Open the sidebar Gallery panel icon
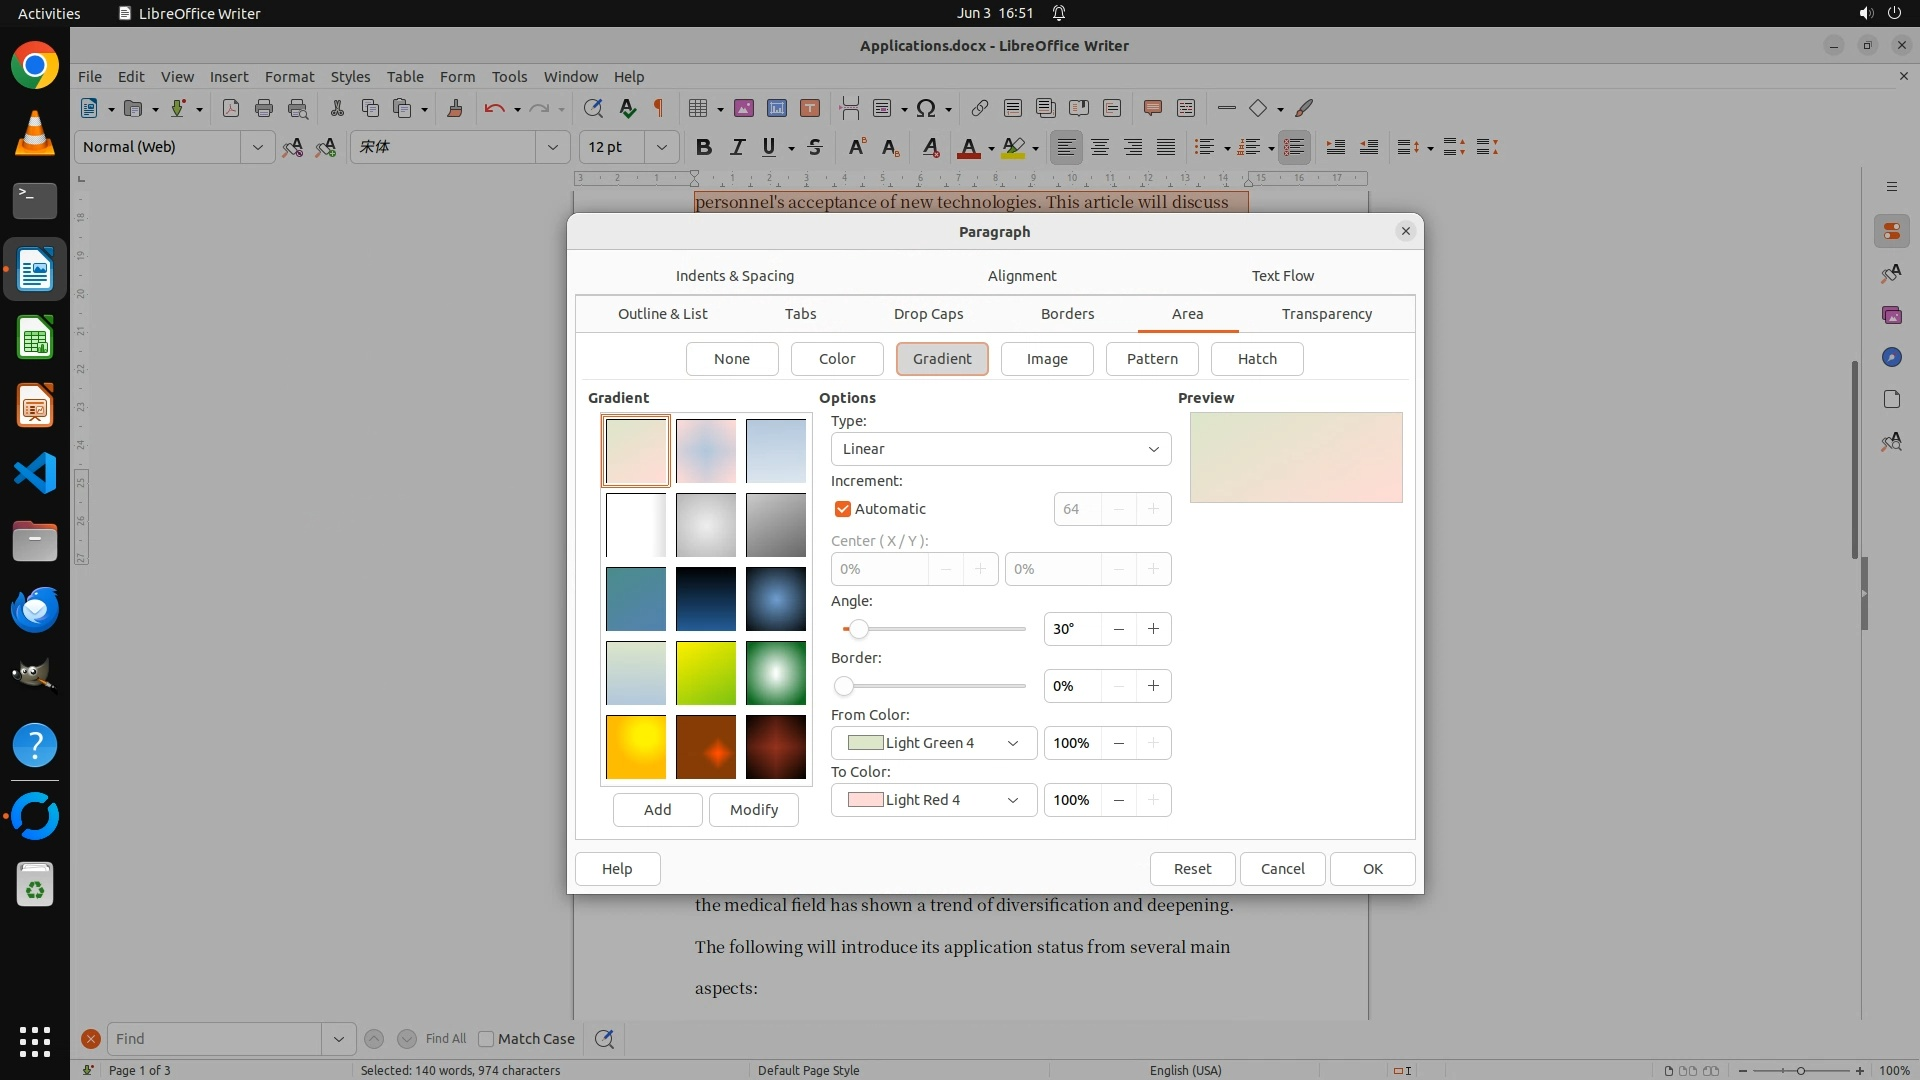The width and height of the screenshot is (1920, 1080). 1891,315
